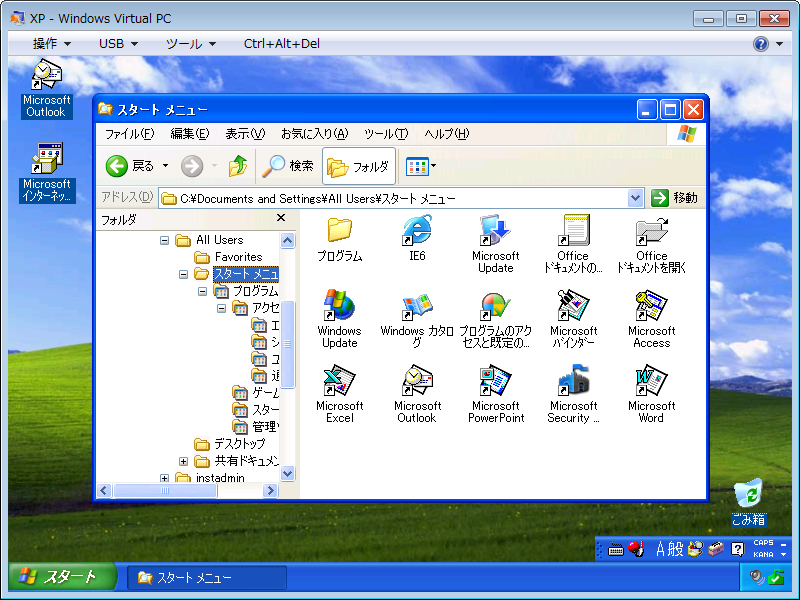Toggle the フォルダ folders pane button

pyautogui.click(x=358, y=166)
